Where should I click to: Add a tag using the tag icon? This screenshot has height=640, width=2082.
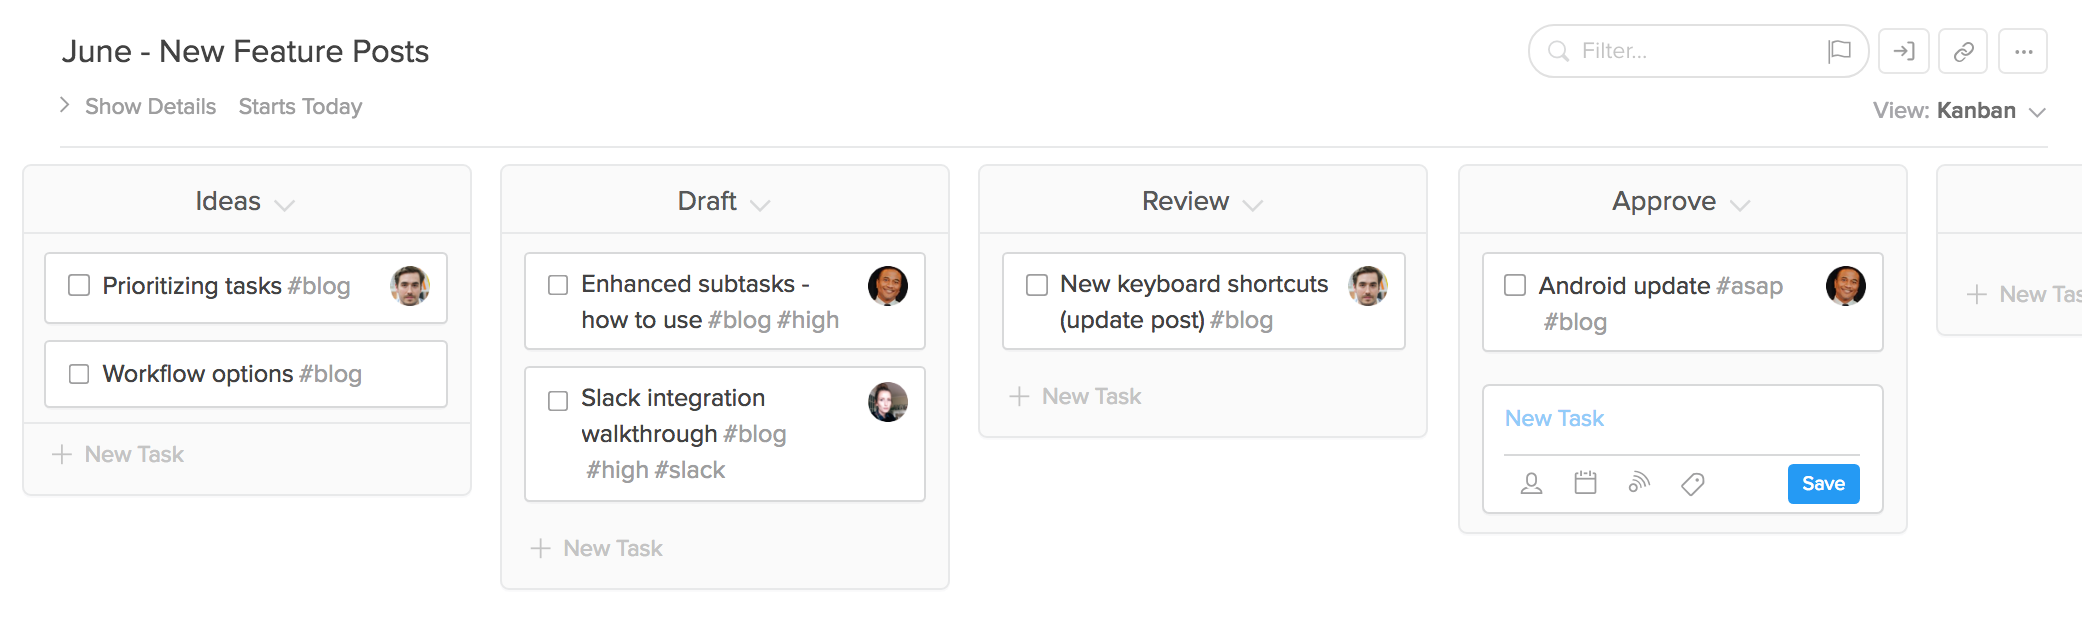coord(1692,484)
